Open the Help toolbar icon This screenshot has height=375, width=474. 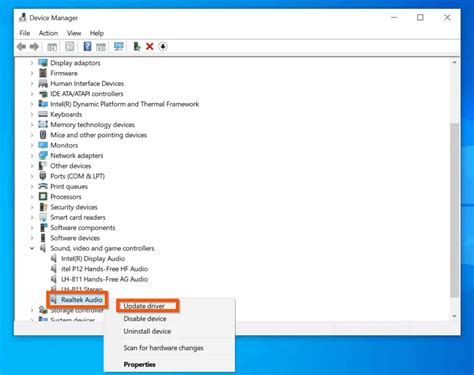[x=87, y=46]
